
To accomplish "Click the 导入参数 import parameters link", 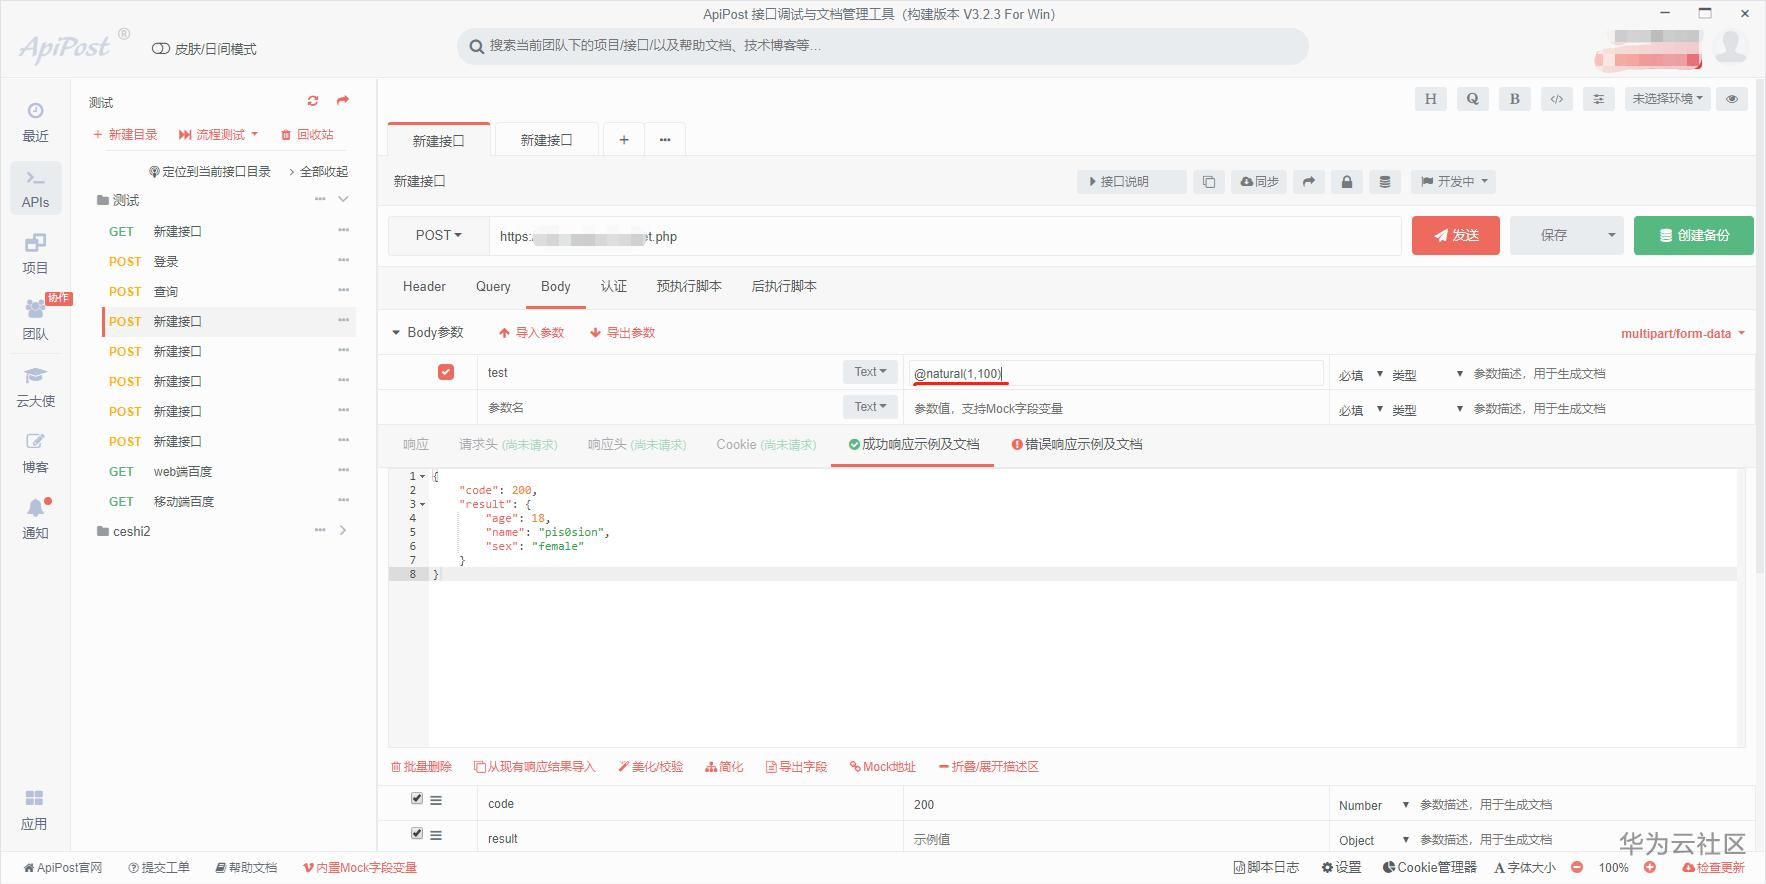I will click(x=532, y=332).
